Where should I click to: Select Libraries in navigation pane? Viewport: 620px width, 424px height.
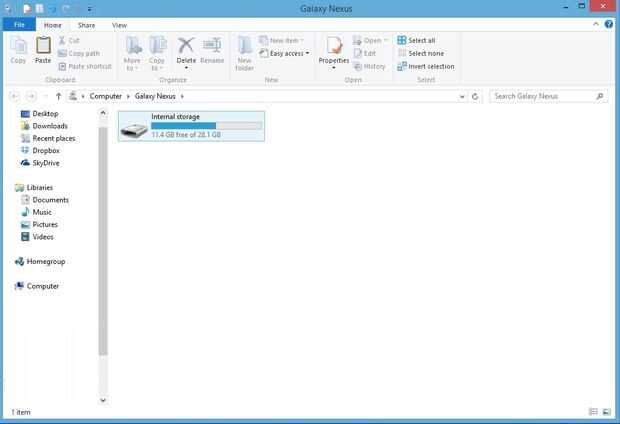coord(34,187)
